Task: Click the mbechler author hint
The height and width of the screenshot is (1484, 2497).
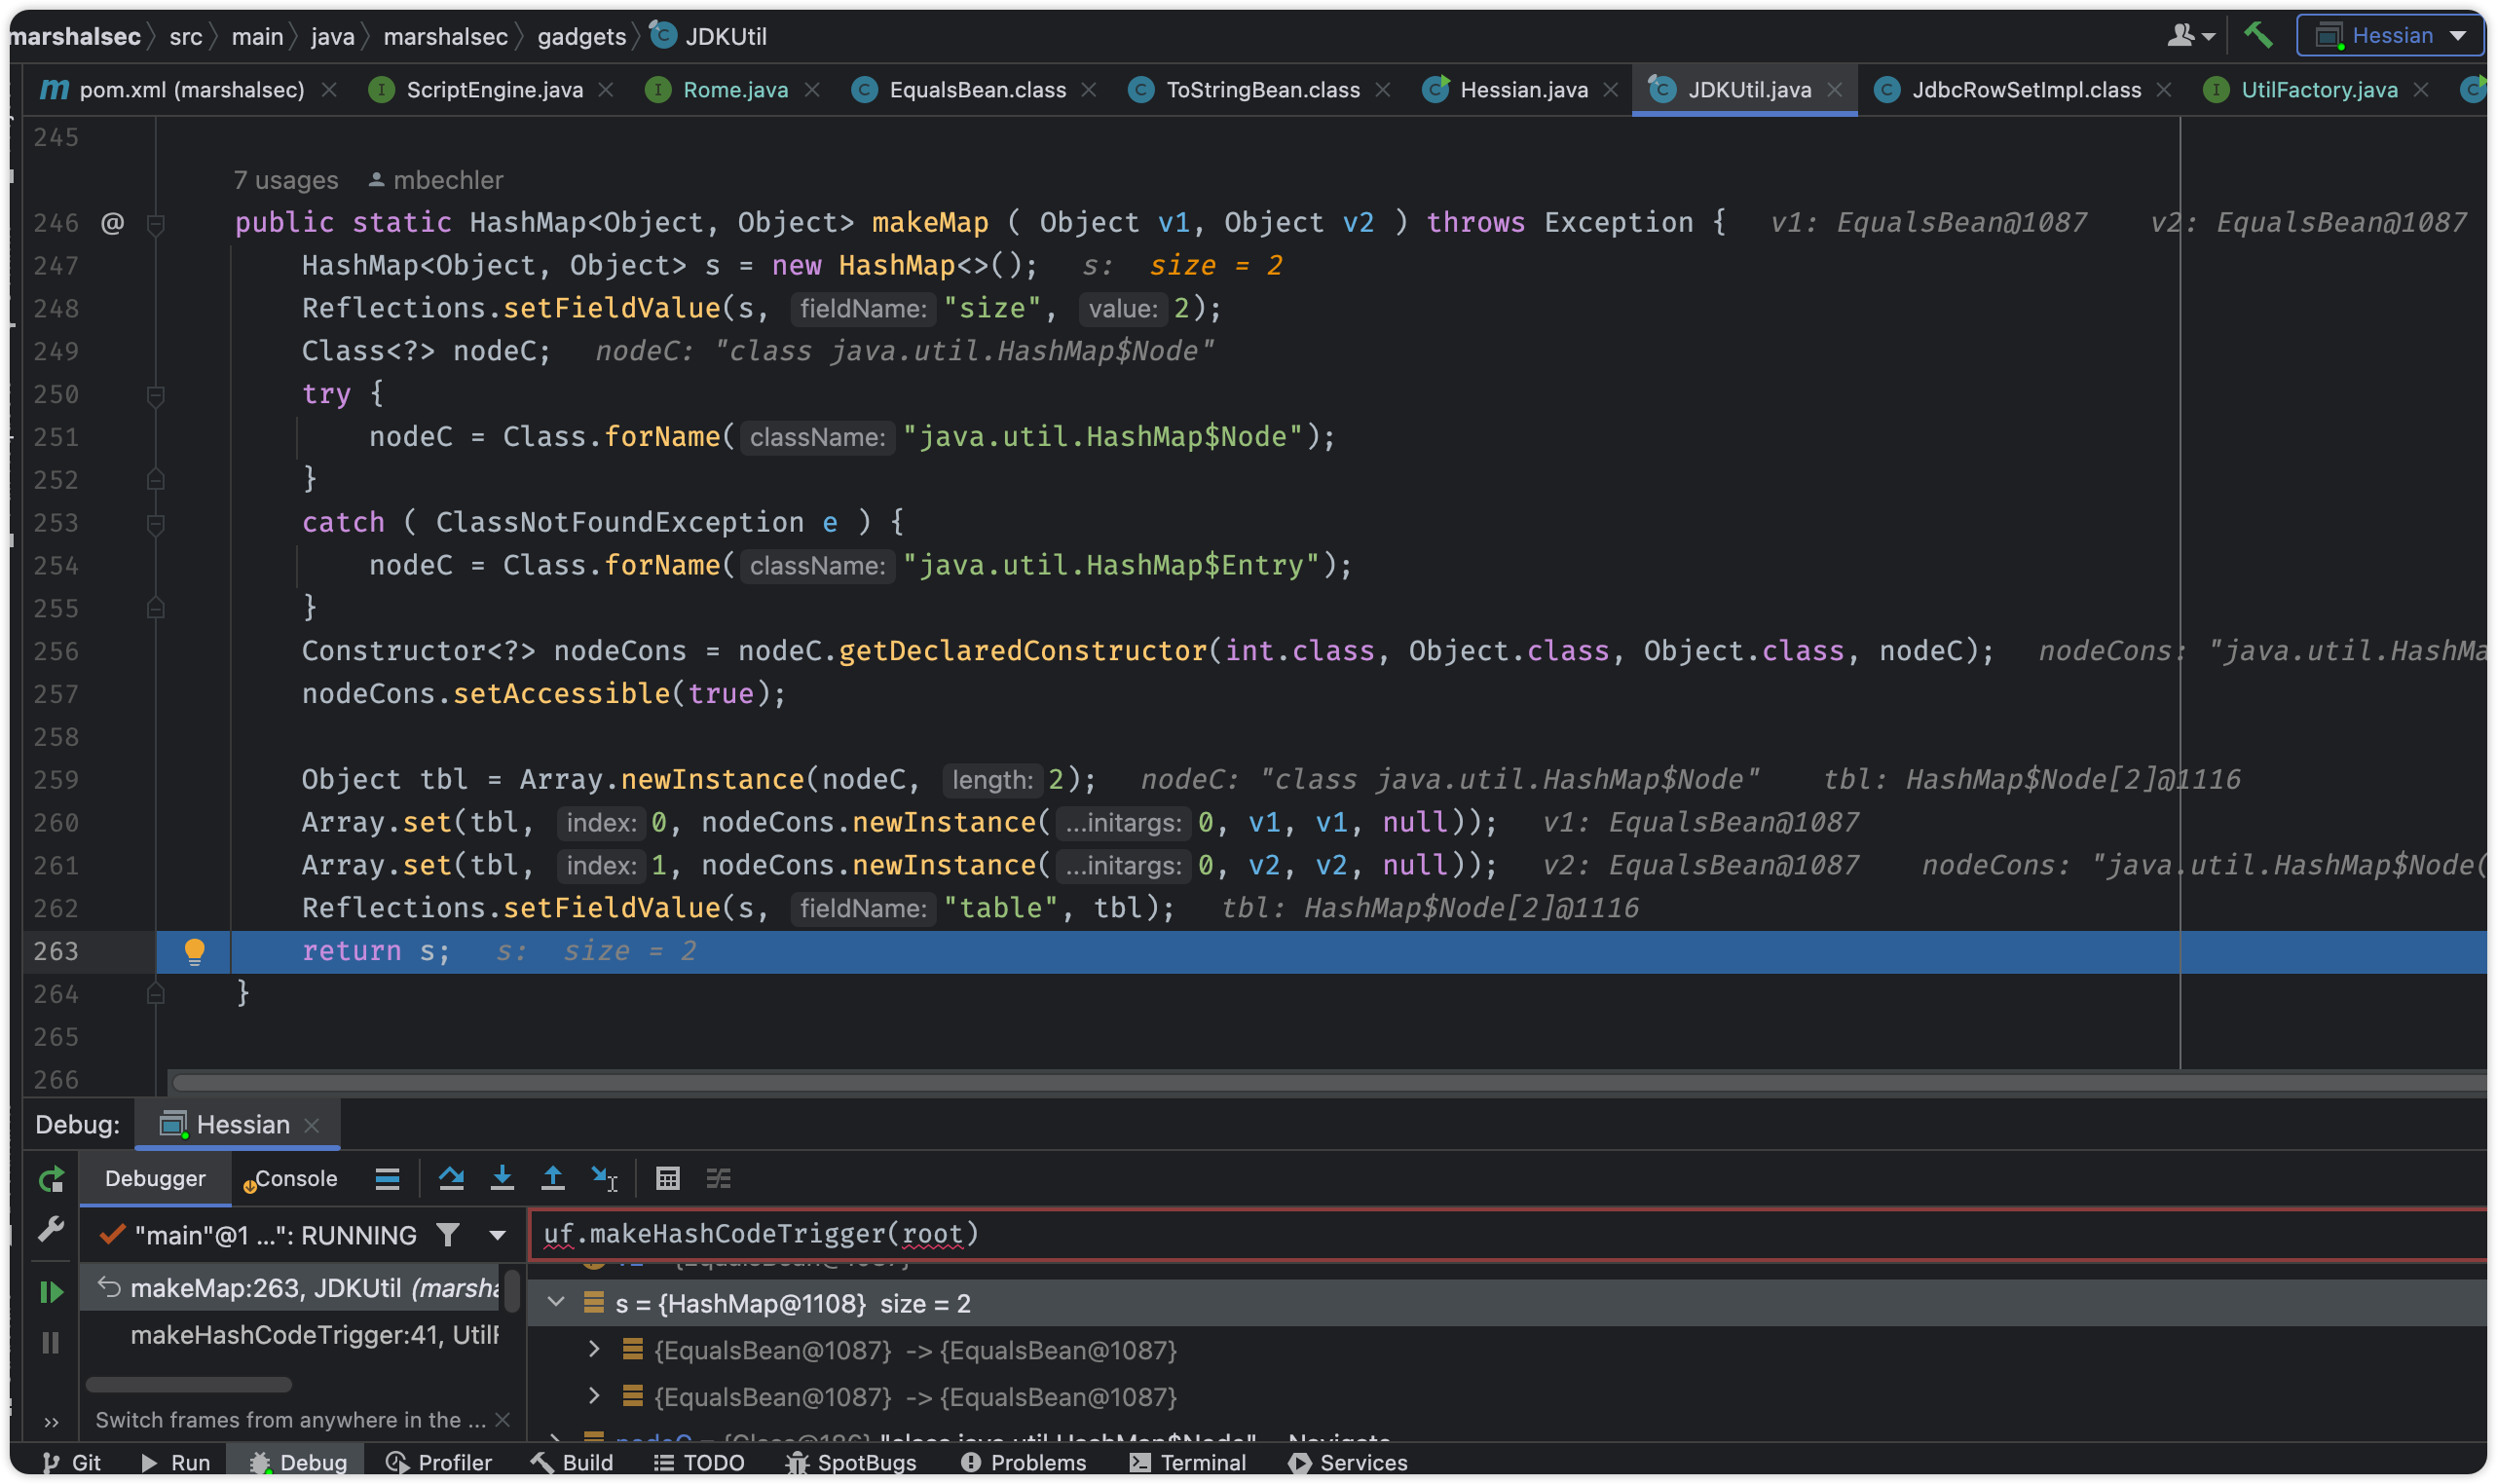Action: 436,180
